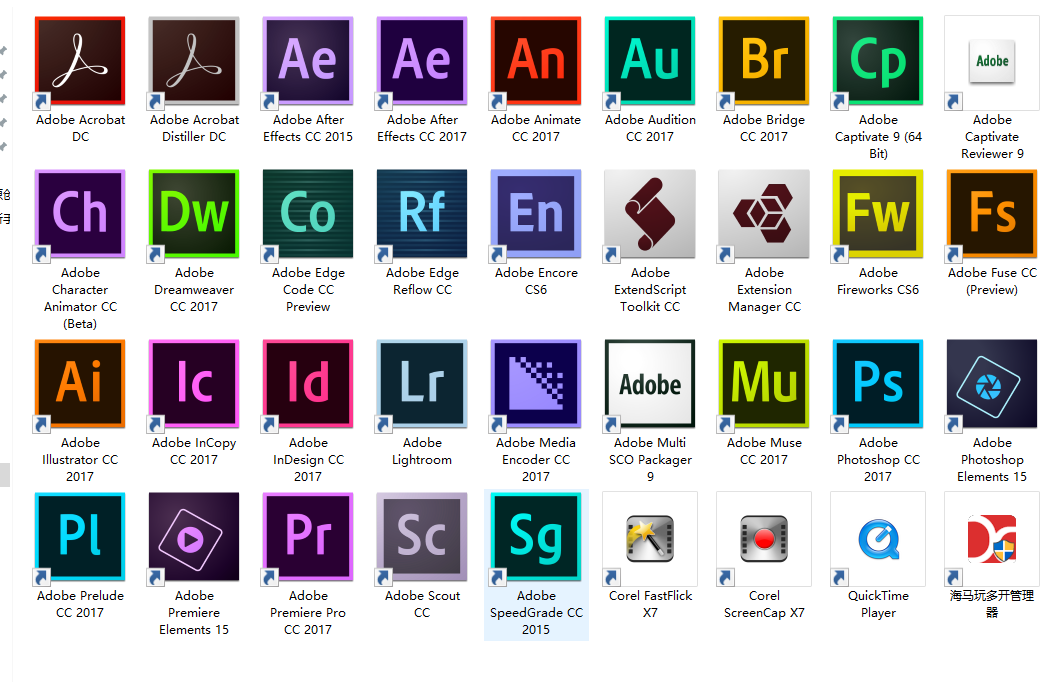1057x682 pixels.
Task: Select the Character Animator CC (Beta) icon
Action: point(80,214)
